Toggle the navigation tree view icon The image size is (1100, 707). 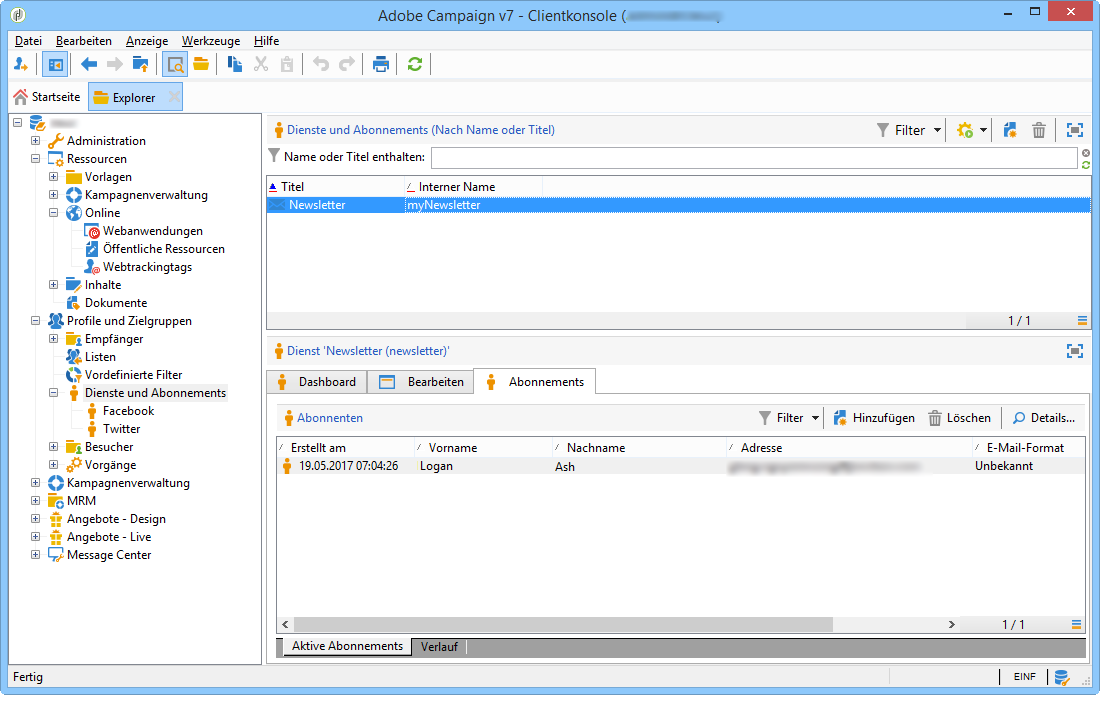[55, 65]
